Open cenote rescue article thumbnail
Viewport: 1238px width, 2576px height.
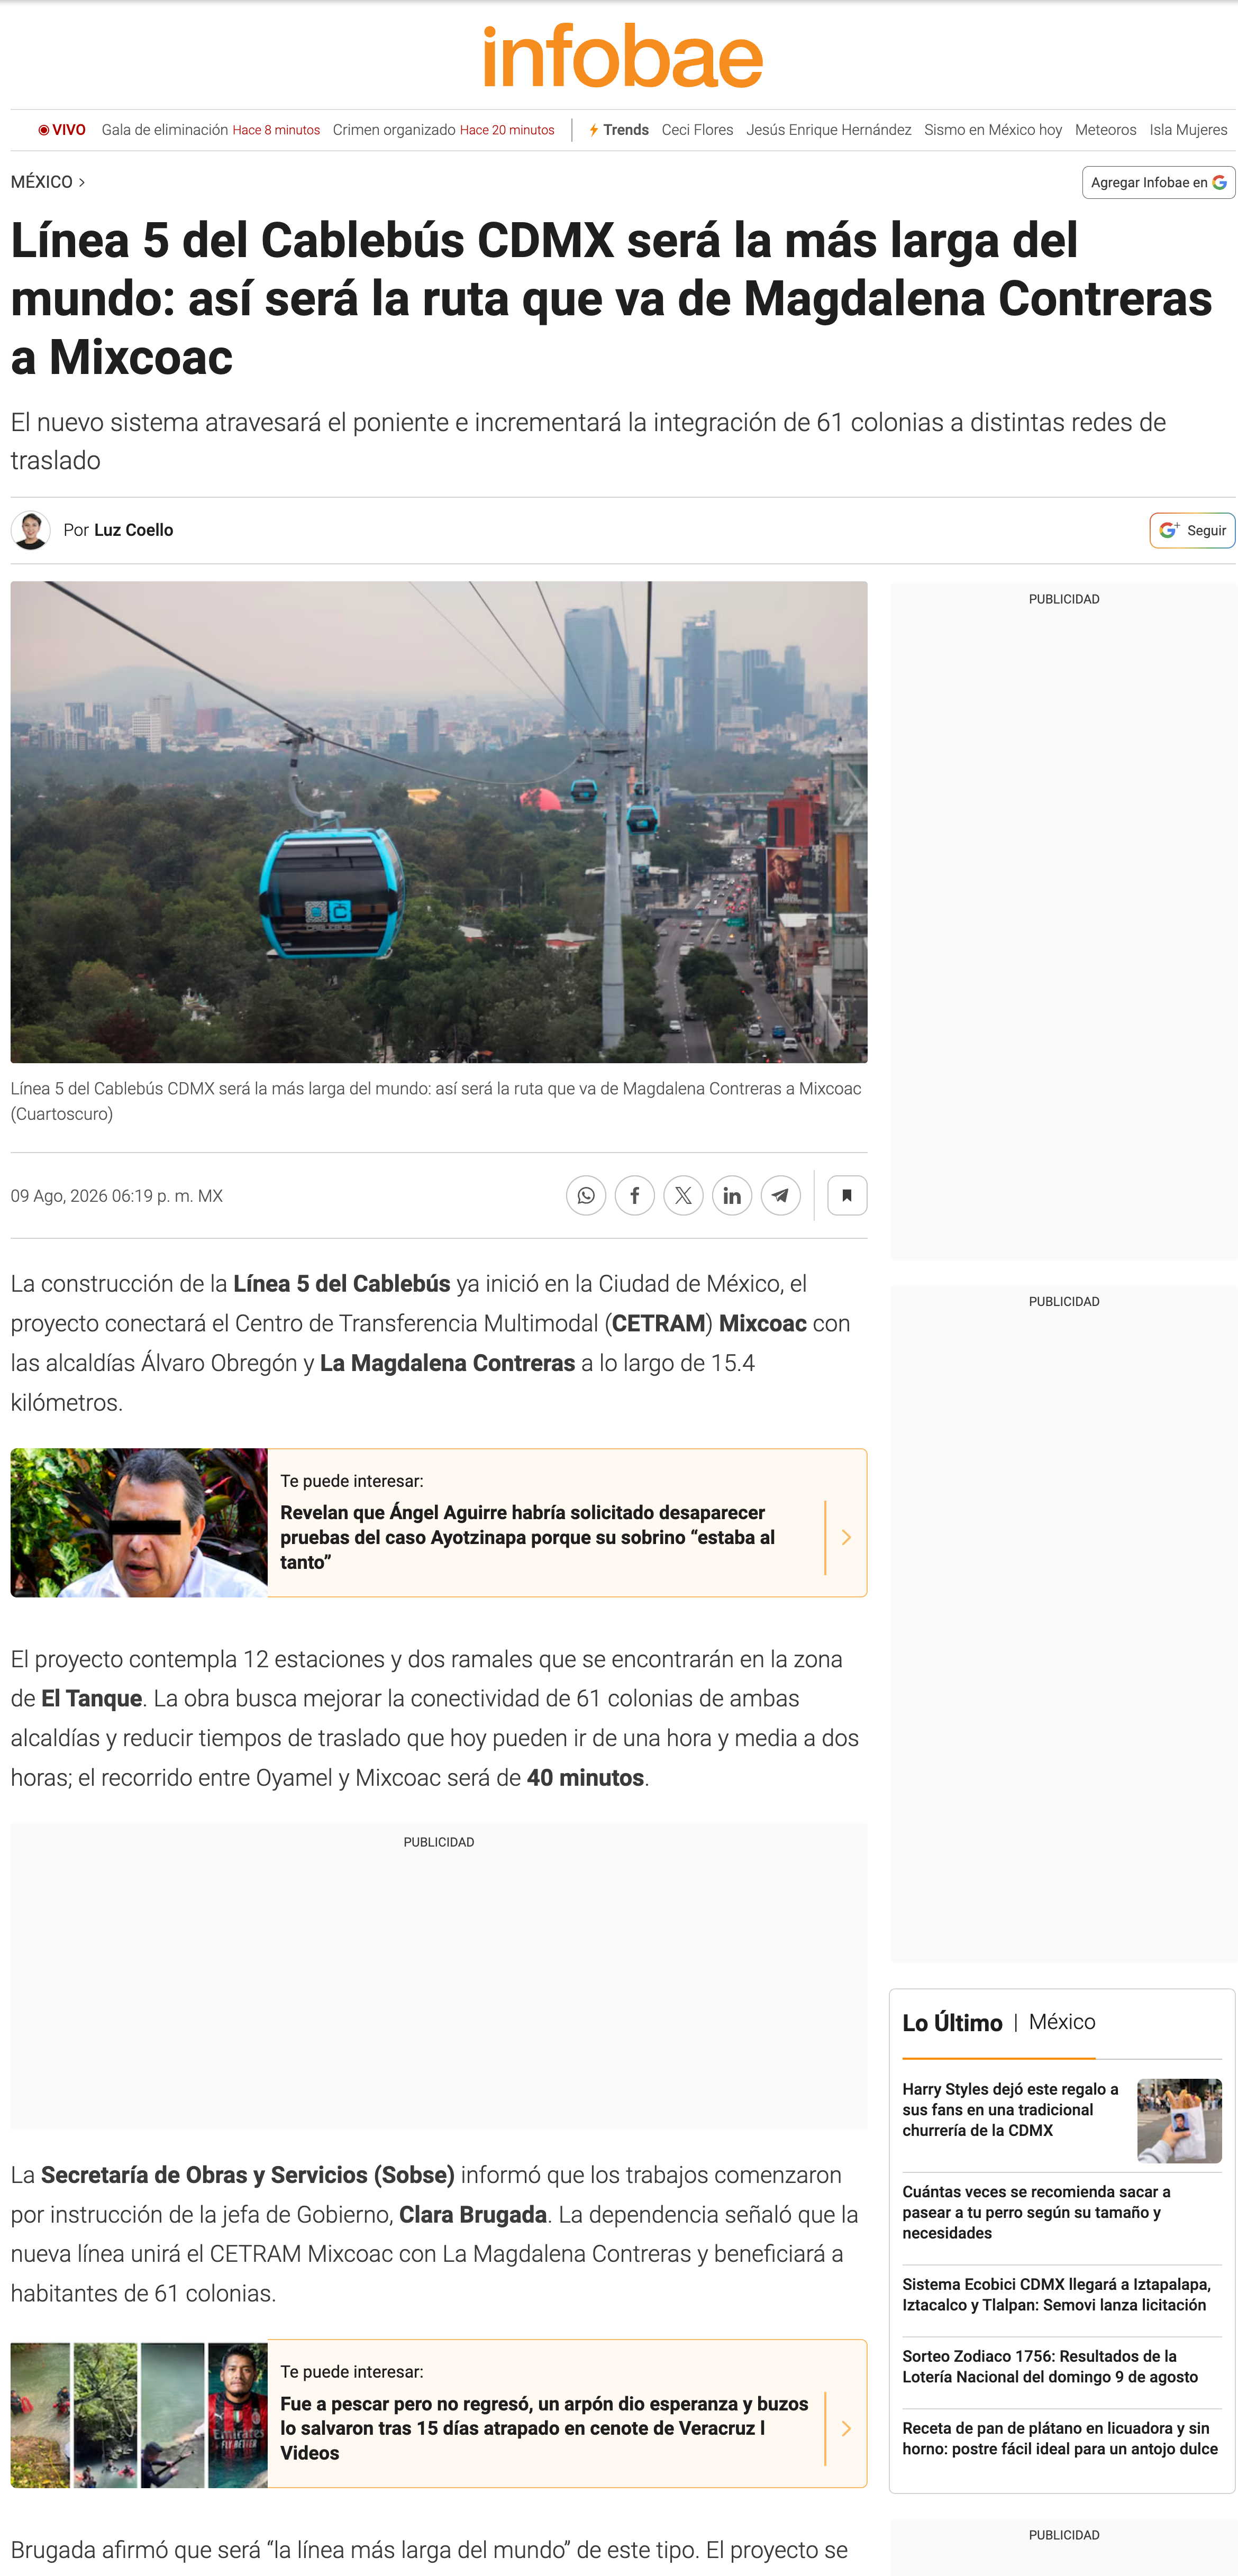(x=139, y=2414)
